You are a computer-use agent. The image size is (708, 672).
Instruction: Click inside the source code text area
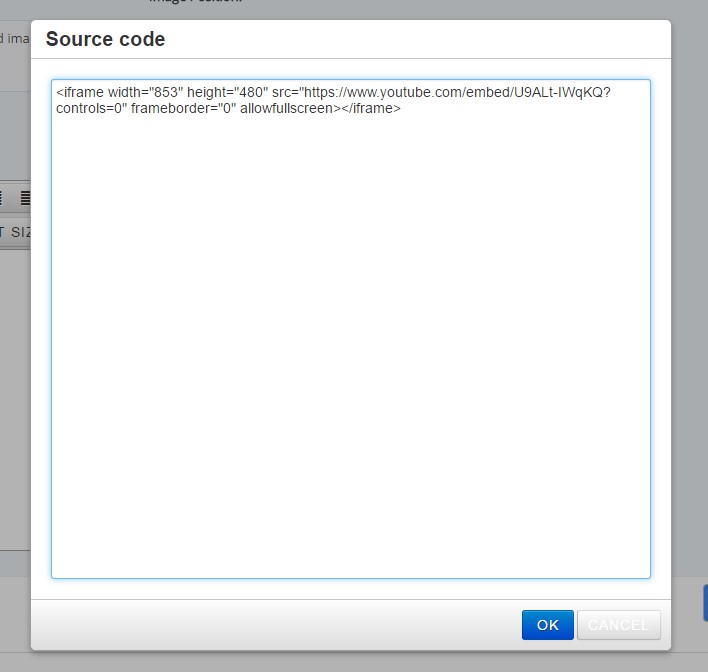coord(351,329)
